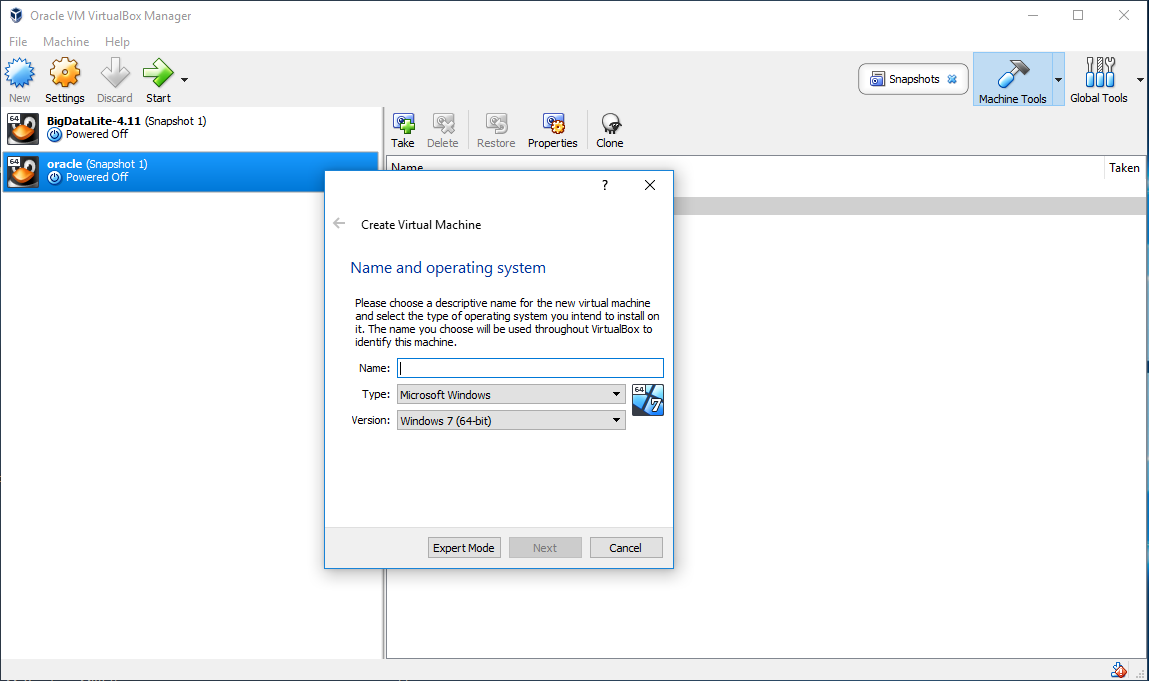Screen dimensions: 1149x681
Task: Click the Start arrow icon
Action: [158, 74]
